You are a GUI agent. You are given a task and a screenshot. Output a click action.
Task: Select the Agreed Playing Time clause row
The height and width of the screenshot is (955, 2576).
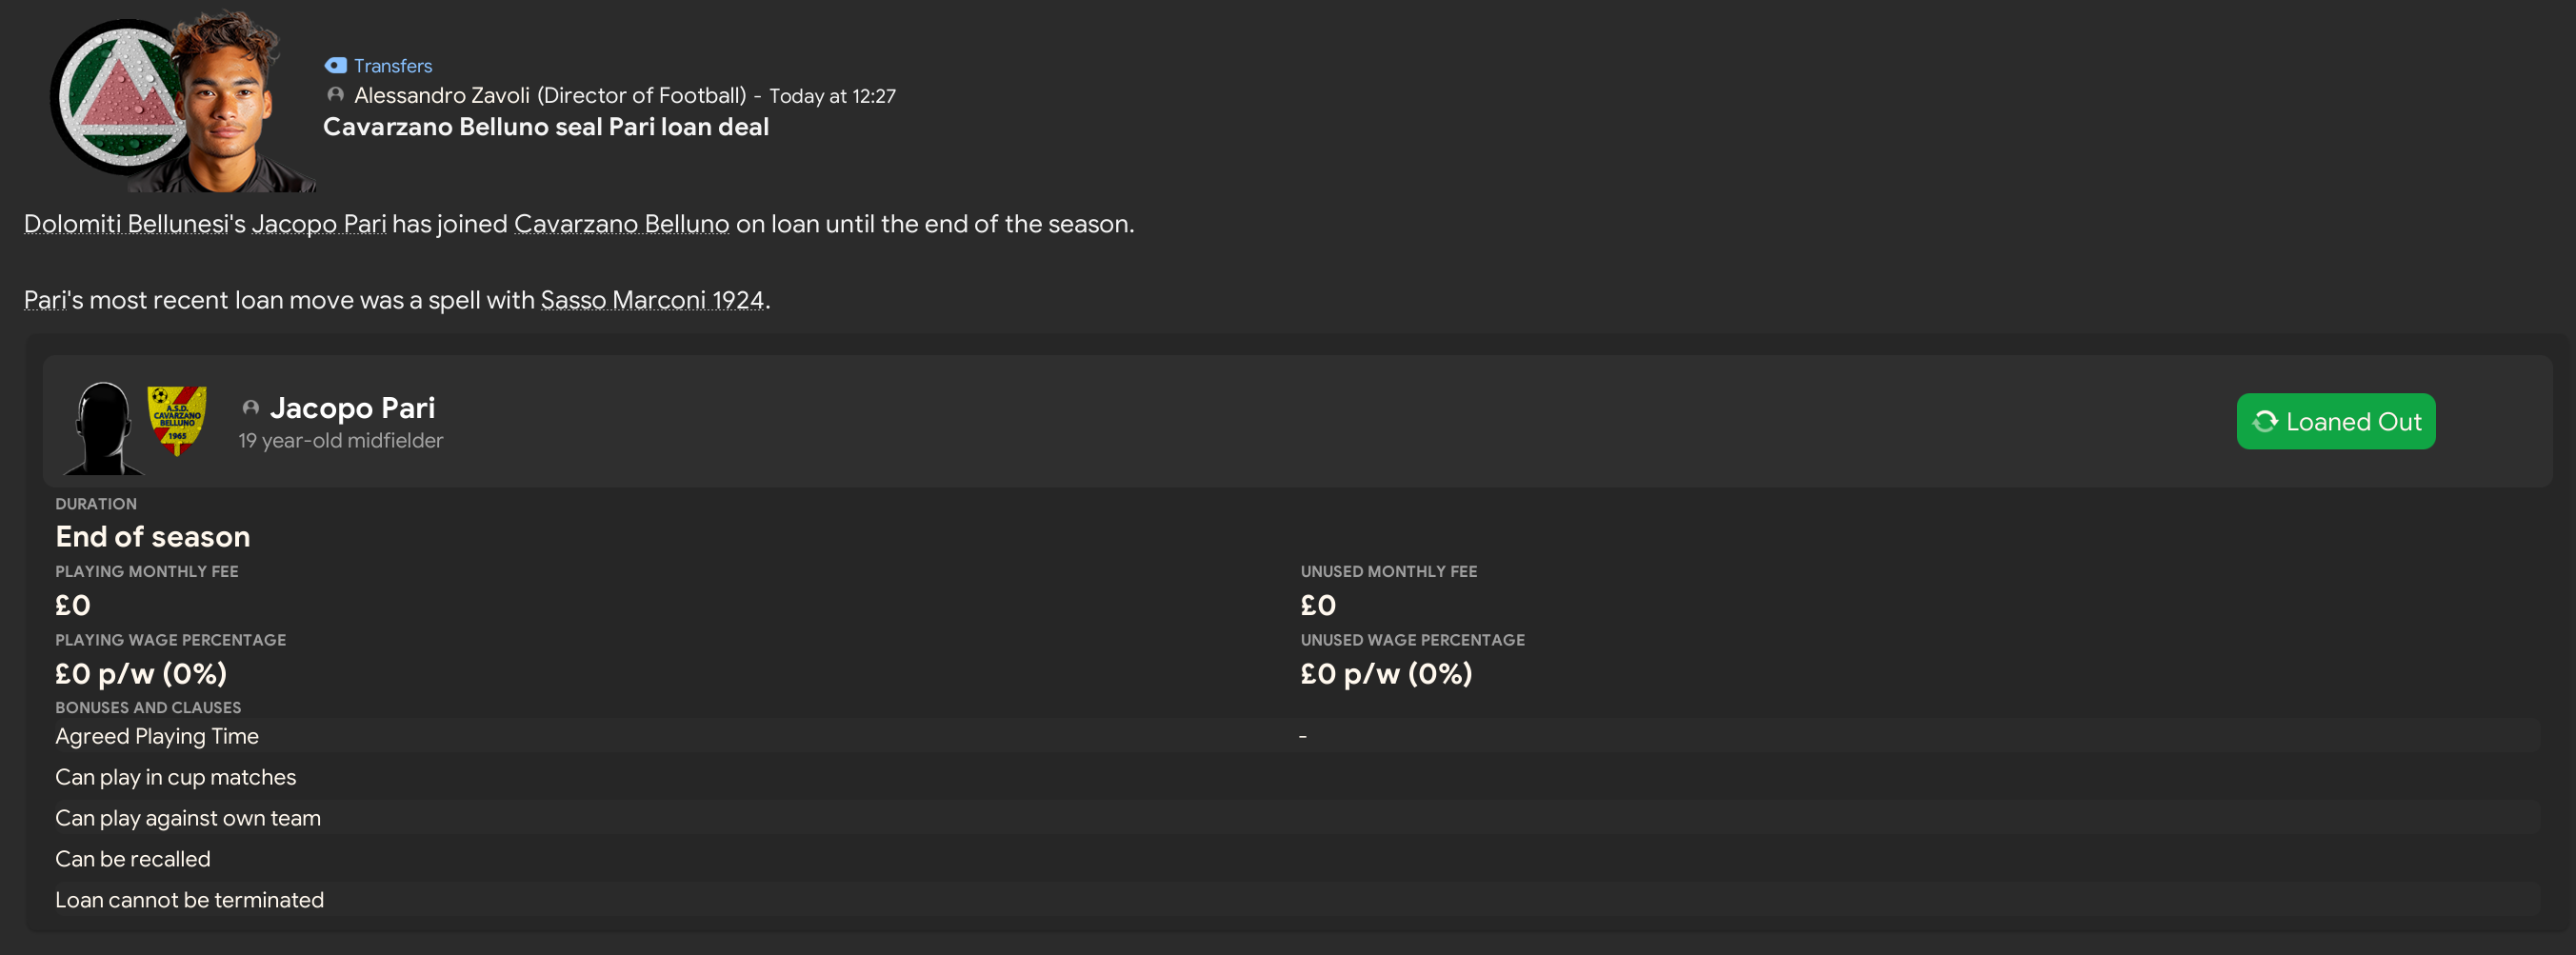[x=157, y=736]
